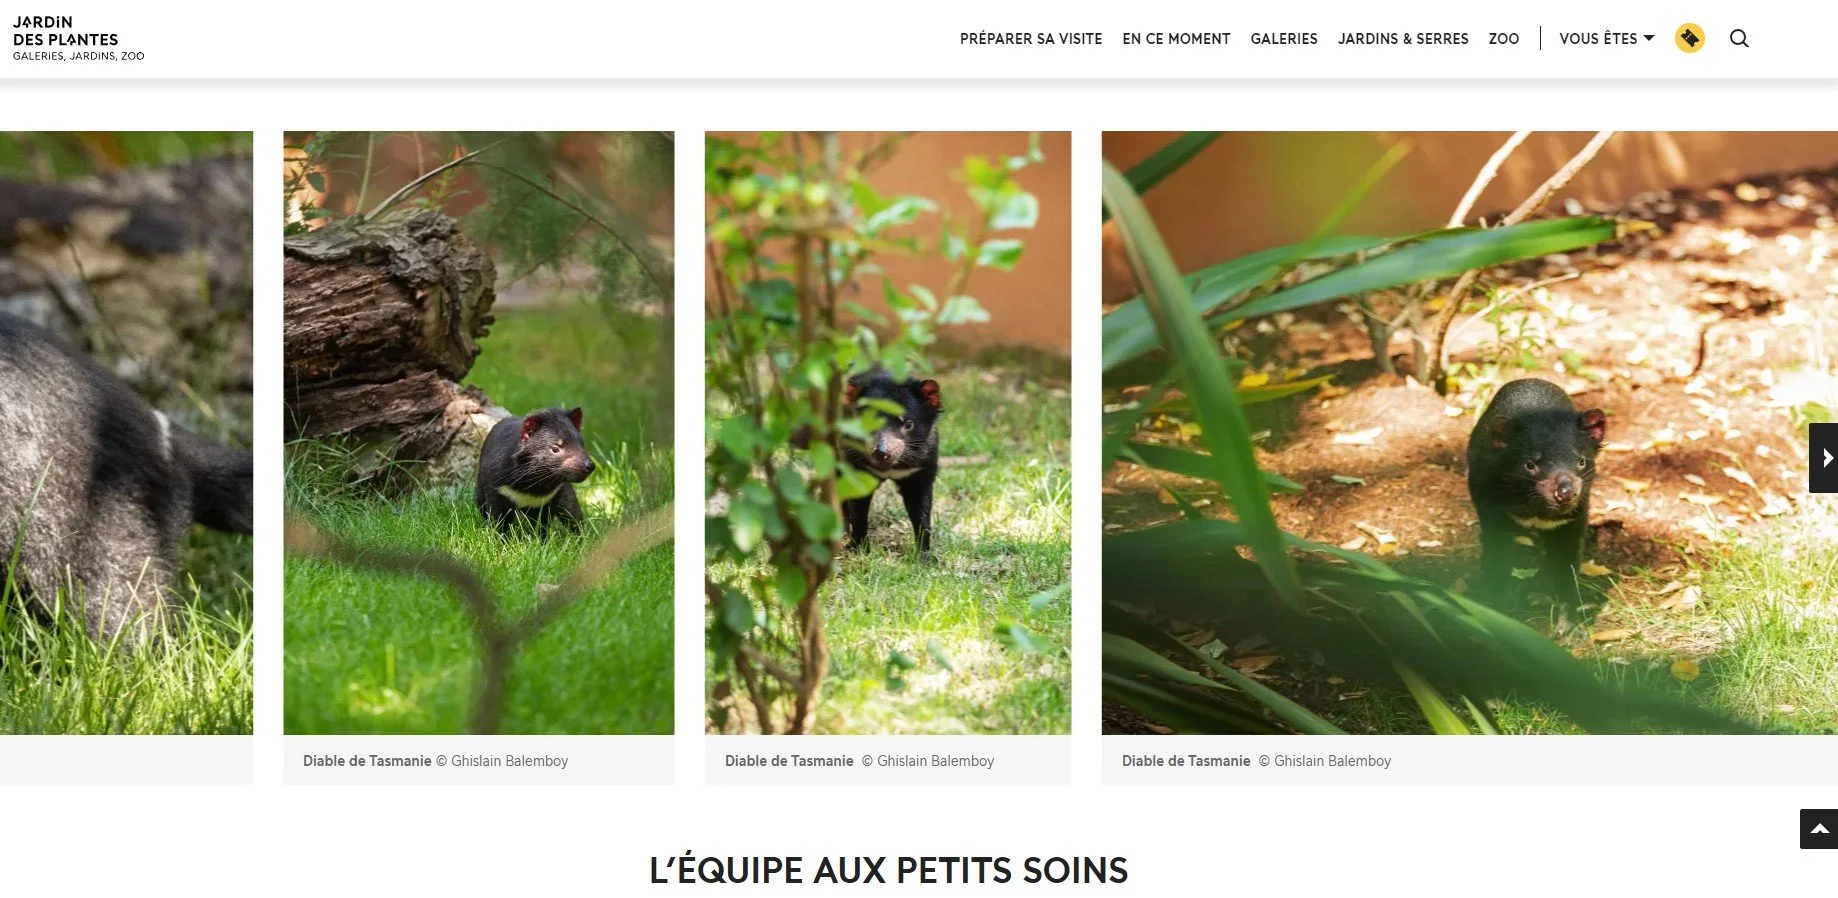This screenshot has width=1838, height=898.
Task: Expand the VOUS ÊTES dropdown
Action: coord(1606,38)
